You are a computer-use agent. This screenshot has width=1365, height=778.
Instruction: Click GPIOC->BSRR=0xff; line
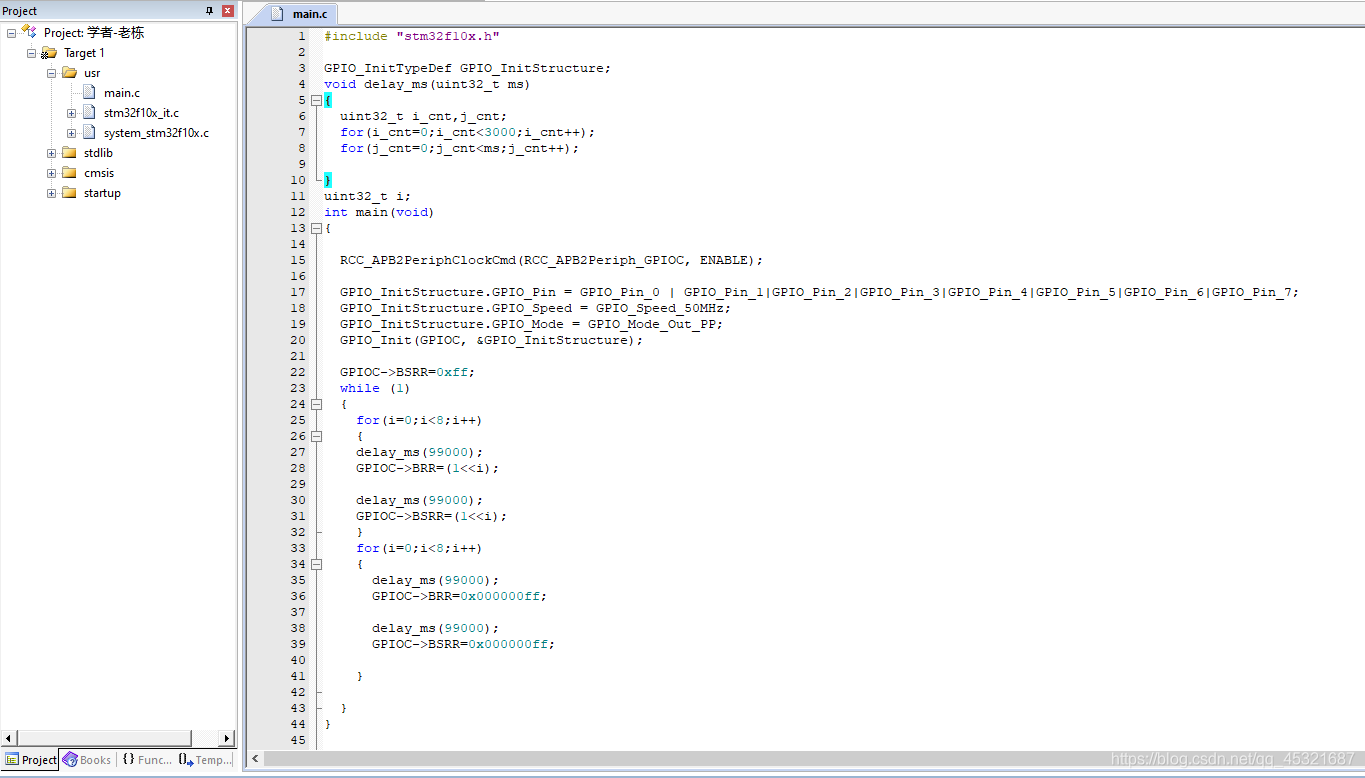pyautogui.click(x=407, y=372)
